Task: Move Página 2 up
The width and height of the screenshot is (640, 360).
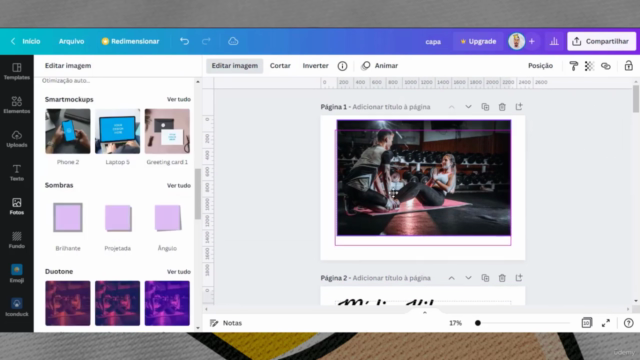Action: click(451, 278)
